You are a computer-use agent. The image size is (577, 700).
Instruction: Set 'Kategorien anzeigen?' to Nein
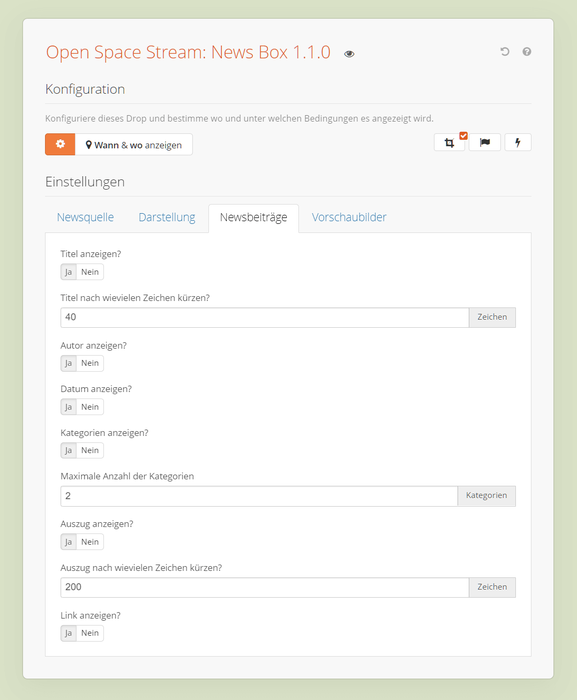pyautogui.click(x=90, y=450)
